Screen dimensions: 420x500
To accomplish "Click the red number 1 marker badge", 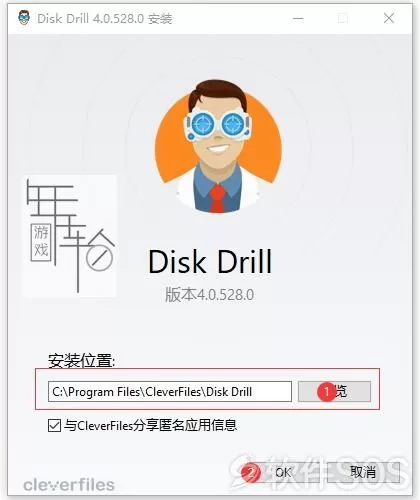I will coord(327,392).
